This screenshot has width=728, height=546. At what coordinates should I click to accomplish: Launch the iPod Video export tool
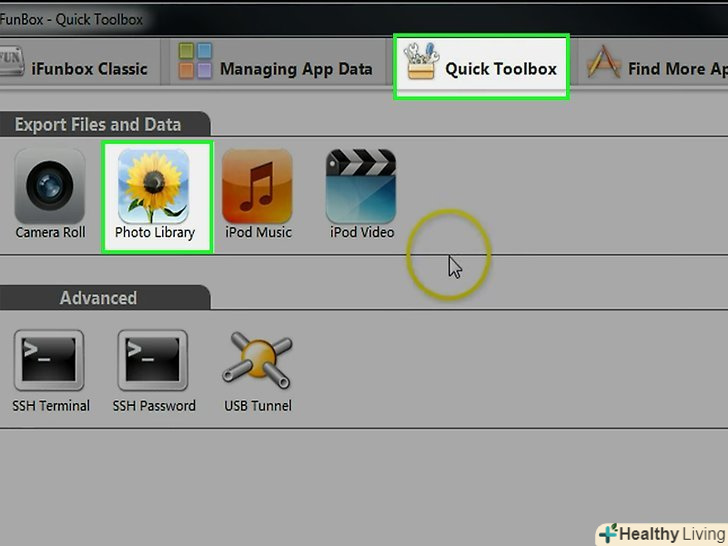click(x=361, y=187)
